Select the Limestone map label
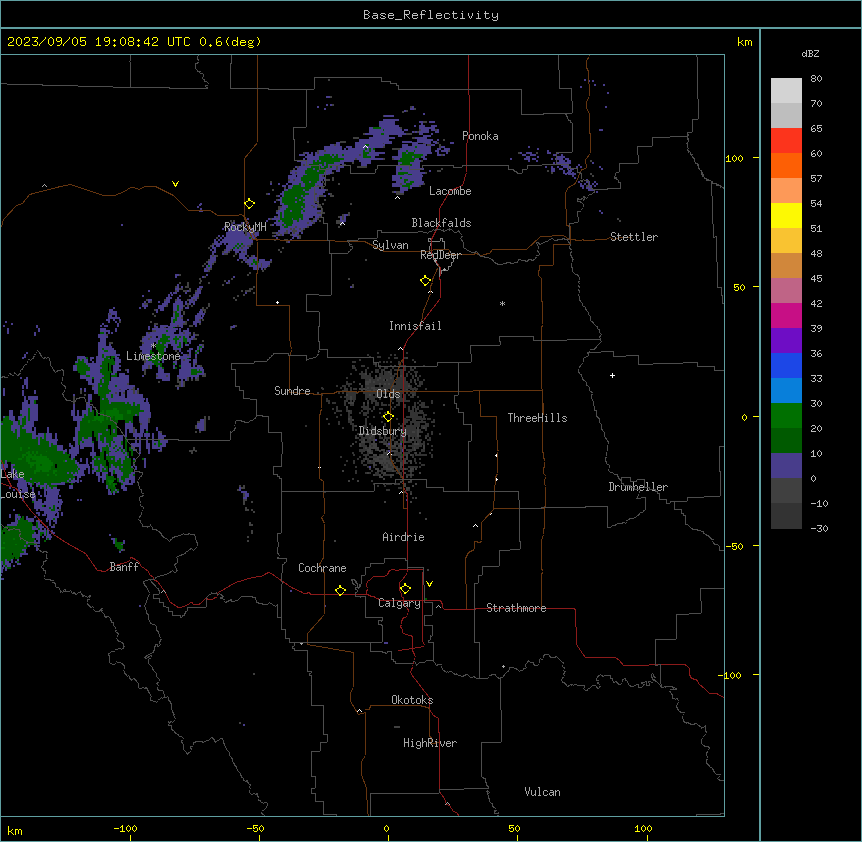 click(x=153, y=356)
